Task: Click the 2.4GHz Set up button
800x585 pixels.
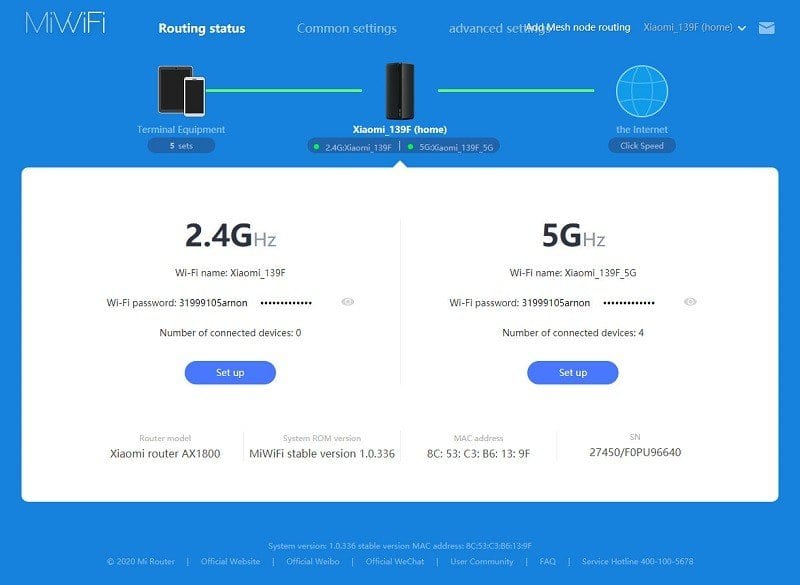Action: [x=229, y=372]
